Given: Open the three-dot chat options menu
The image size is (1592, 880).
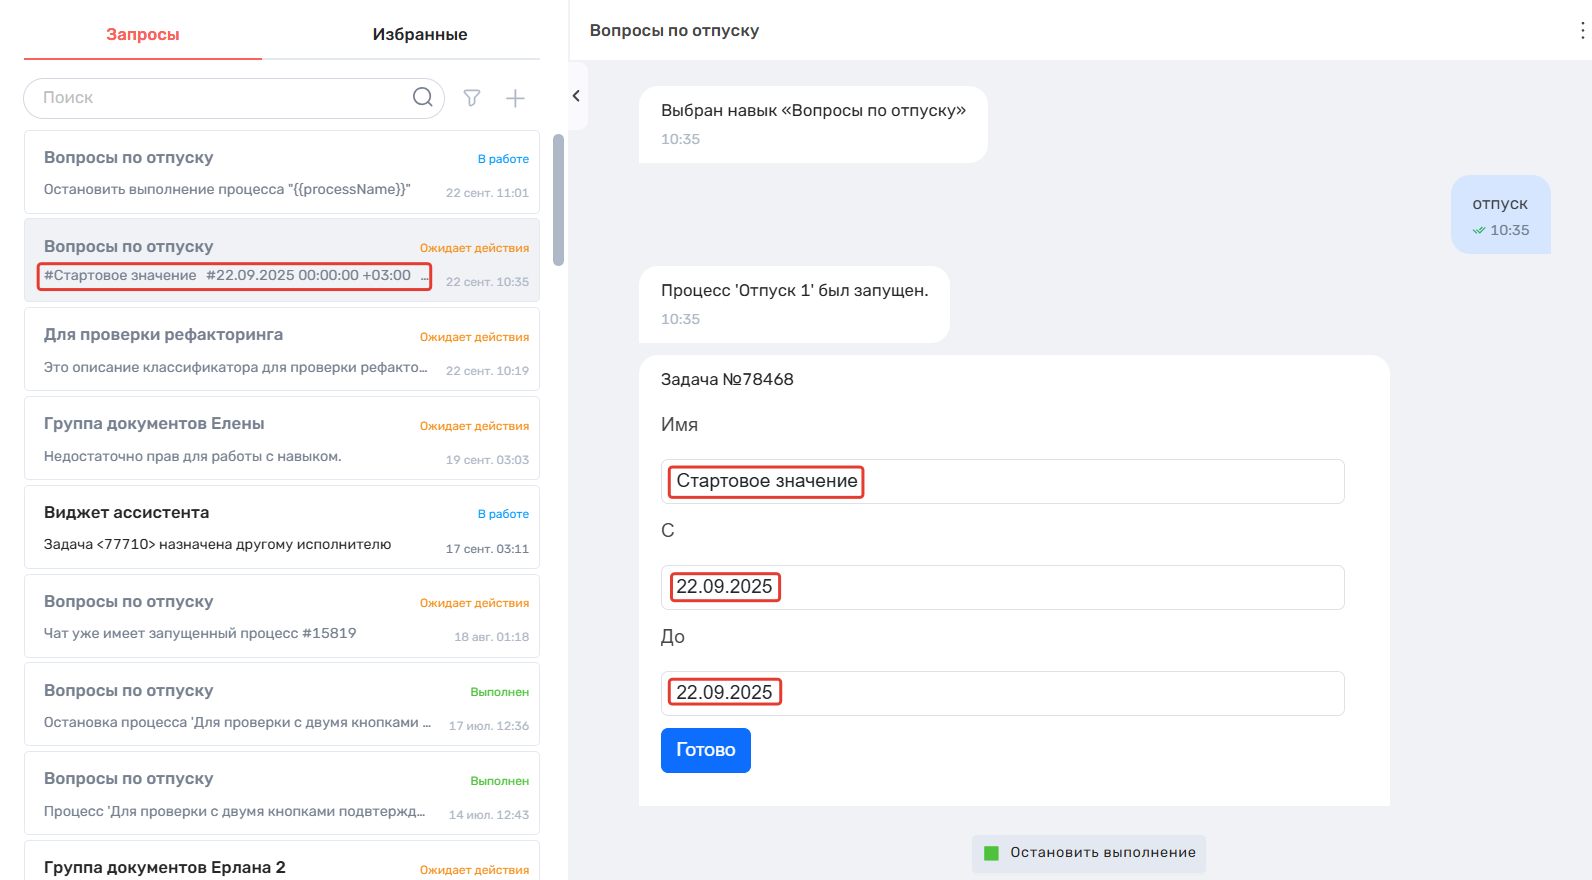Looking at the screenshot, I should pos(1581,31).
